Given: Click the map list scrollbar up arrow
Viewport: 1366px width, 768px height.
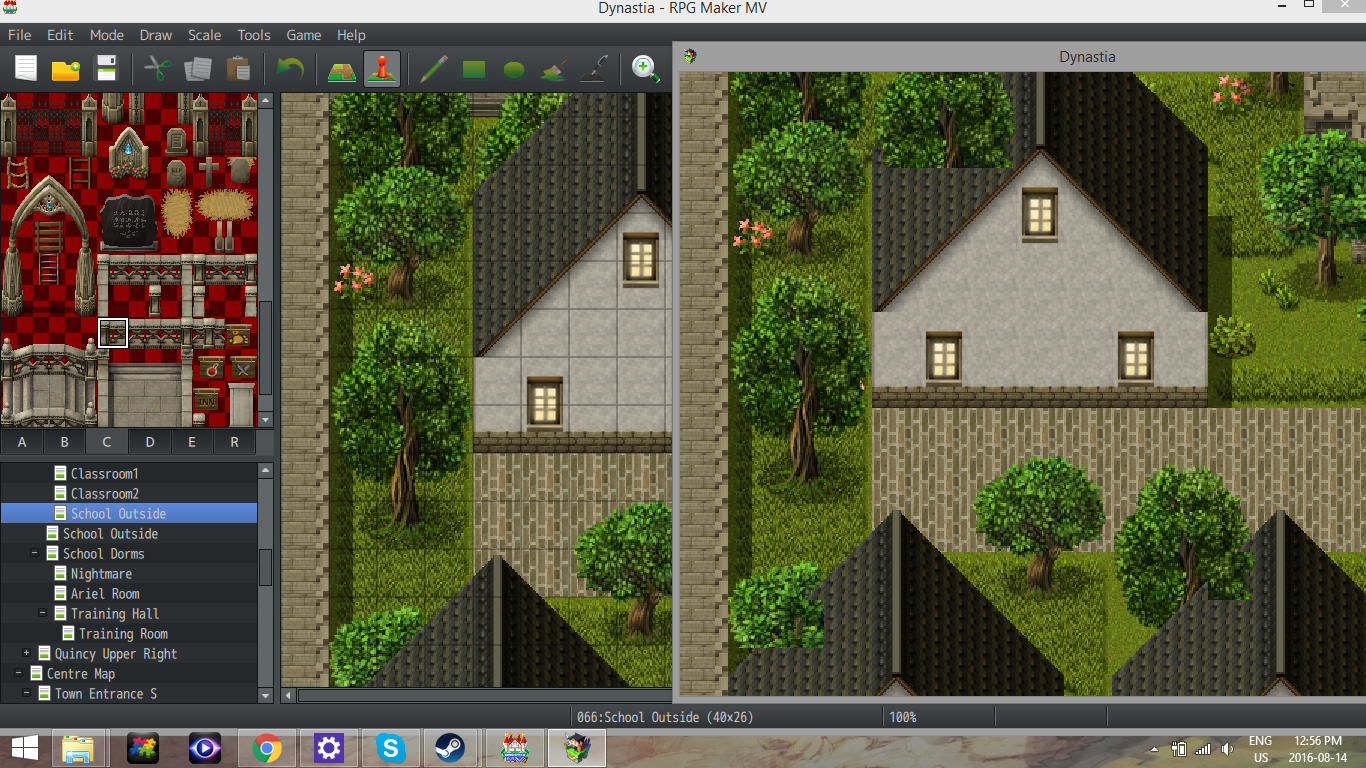Looking at the screenshot, I should pos(266,470).
